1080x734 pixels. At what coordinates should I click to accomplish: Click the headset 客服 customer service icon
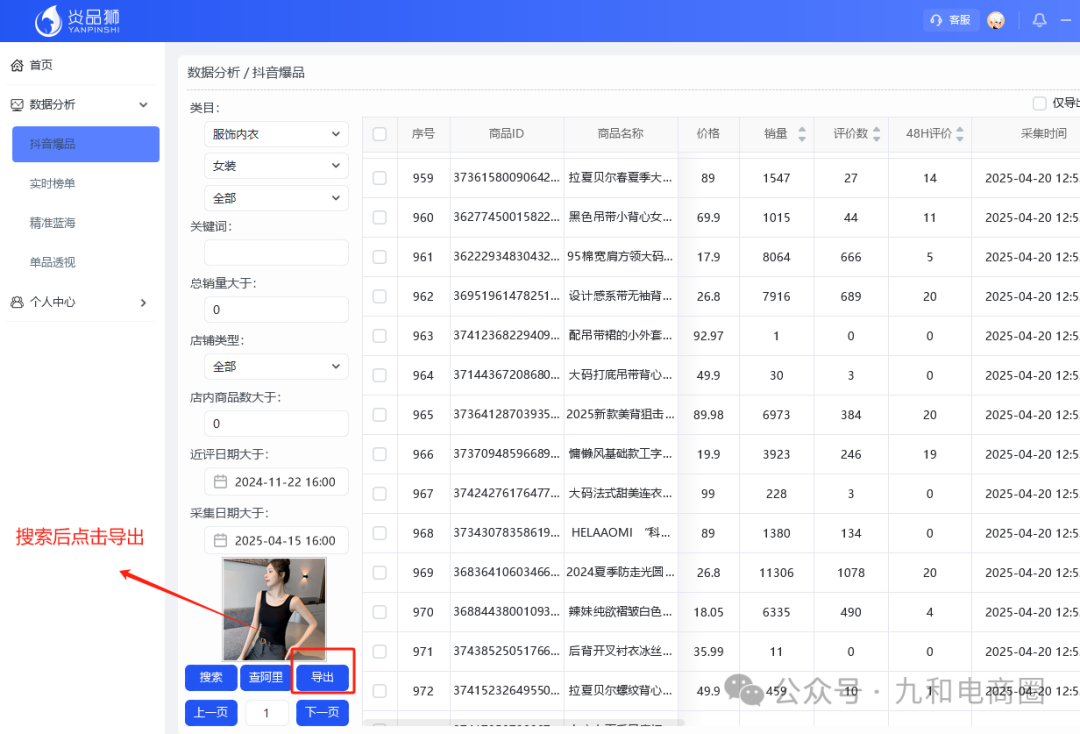pyautogui.click(x=935, y=19)
